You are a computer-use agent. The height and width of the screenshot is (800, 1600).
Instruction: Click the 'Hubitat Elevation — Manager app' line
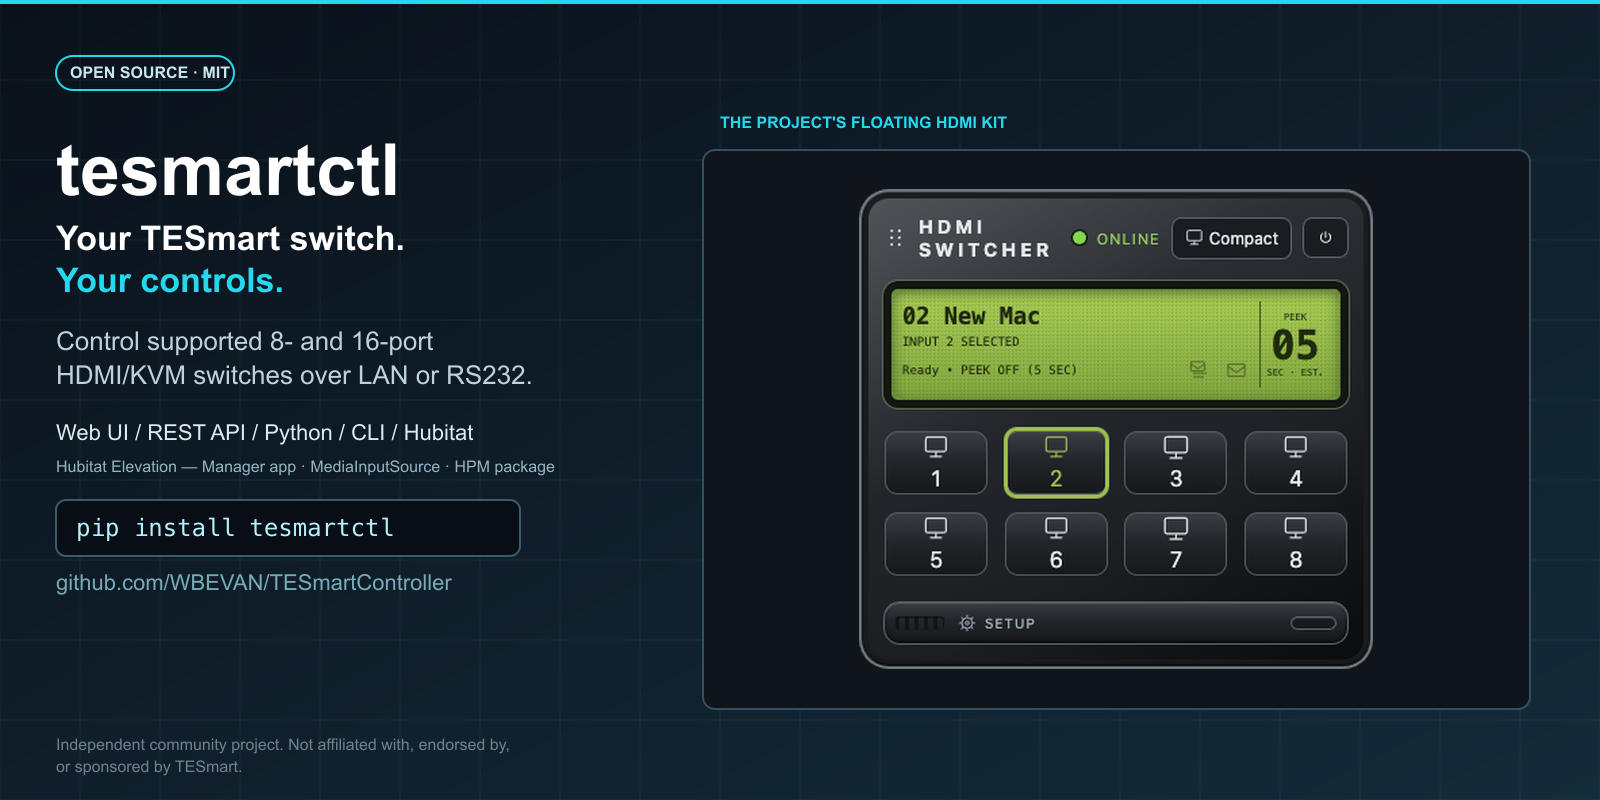coord(305,467)
